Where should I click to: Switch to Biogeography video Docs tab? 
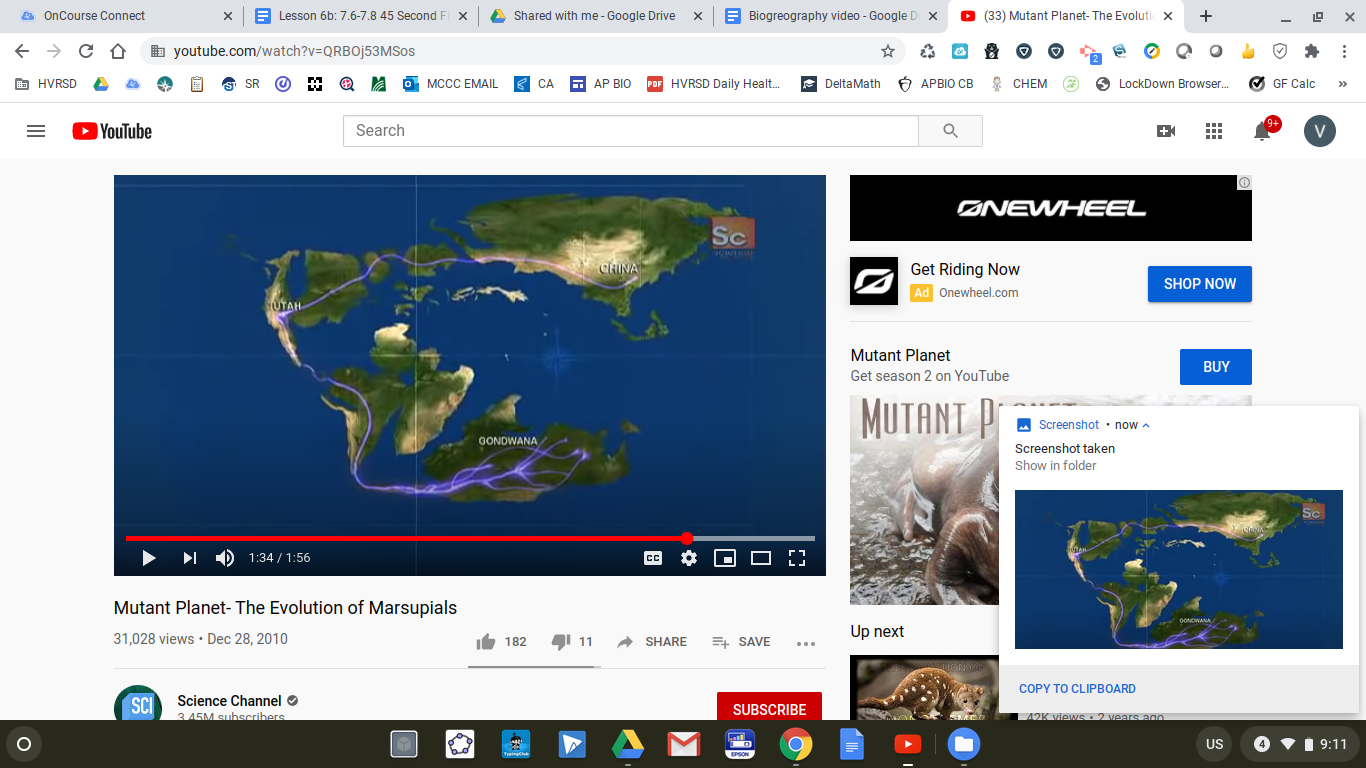[x=830, y=16]
